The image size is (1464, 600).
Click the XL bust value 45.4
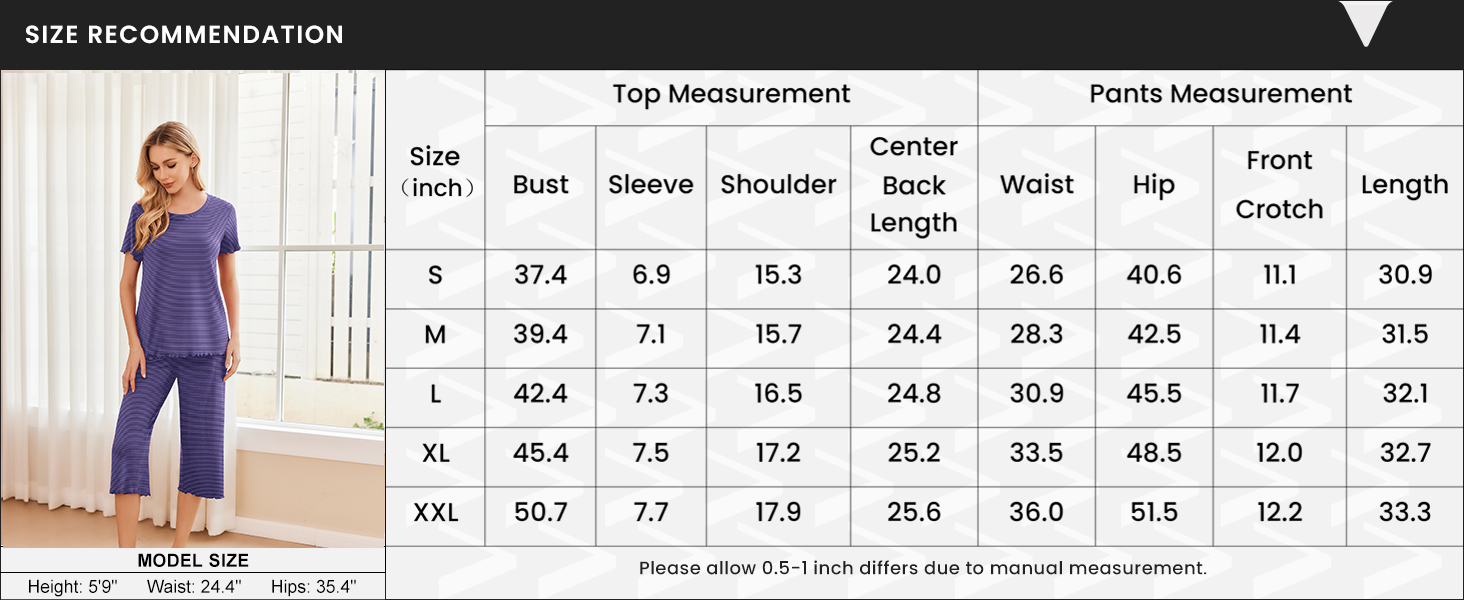point(540,453)
